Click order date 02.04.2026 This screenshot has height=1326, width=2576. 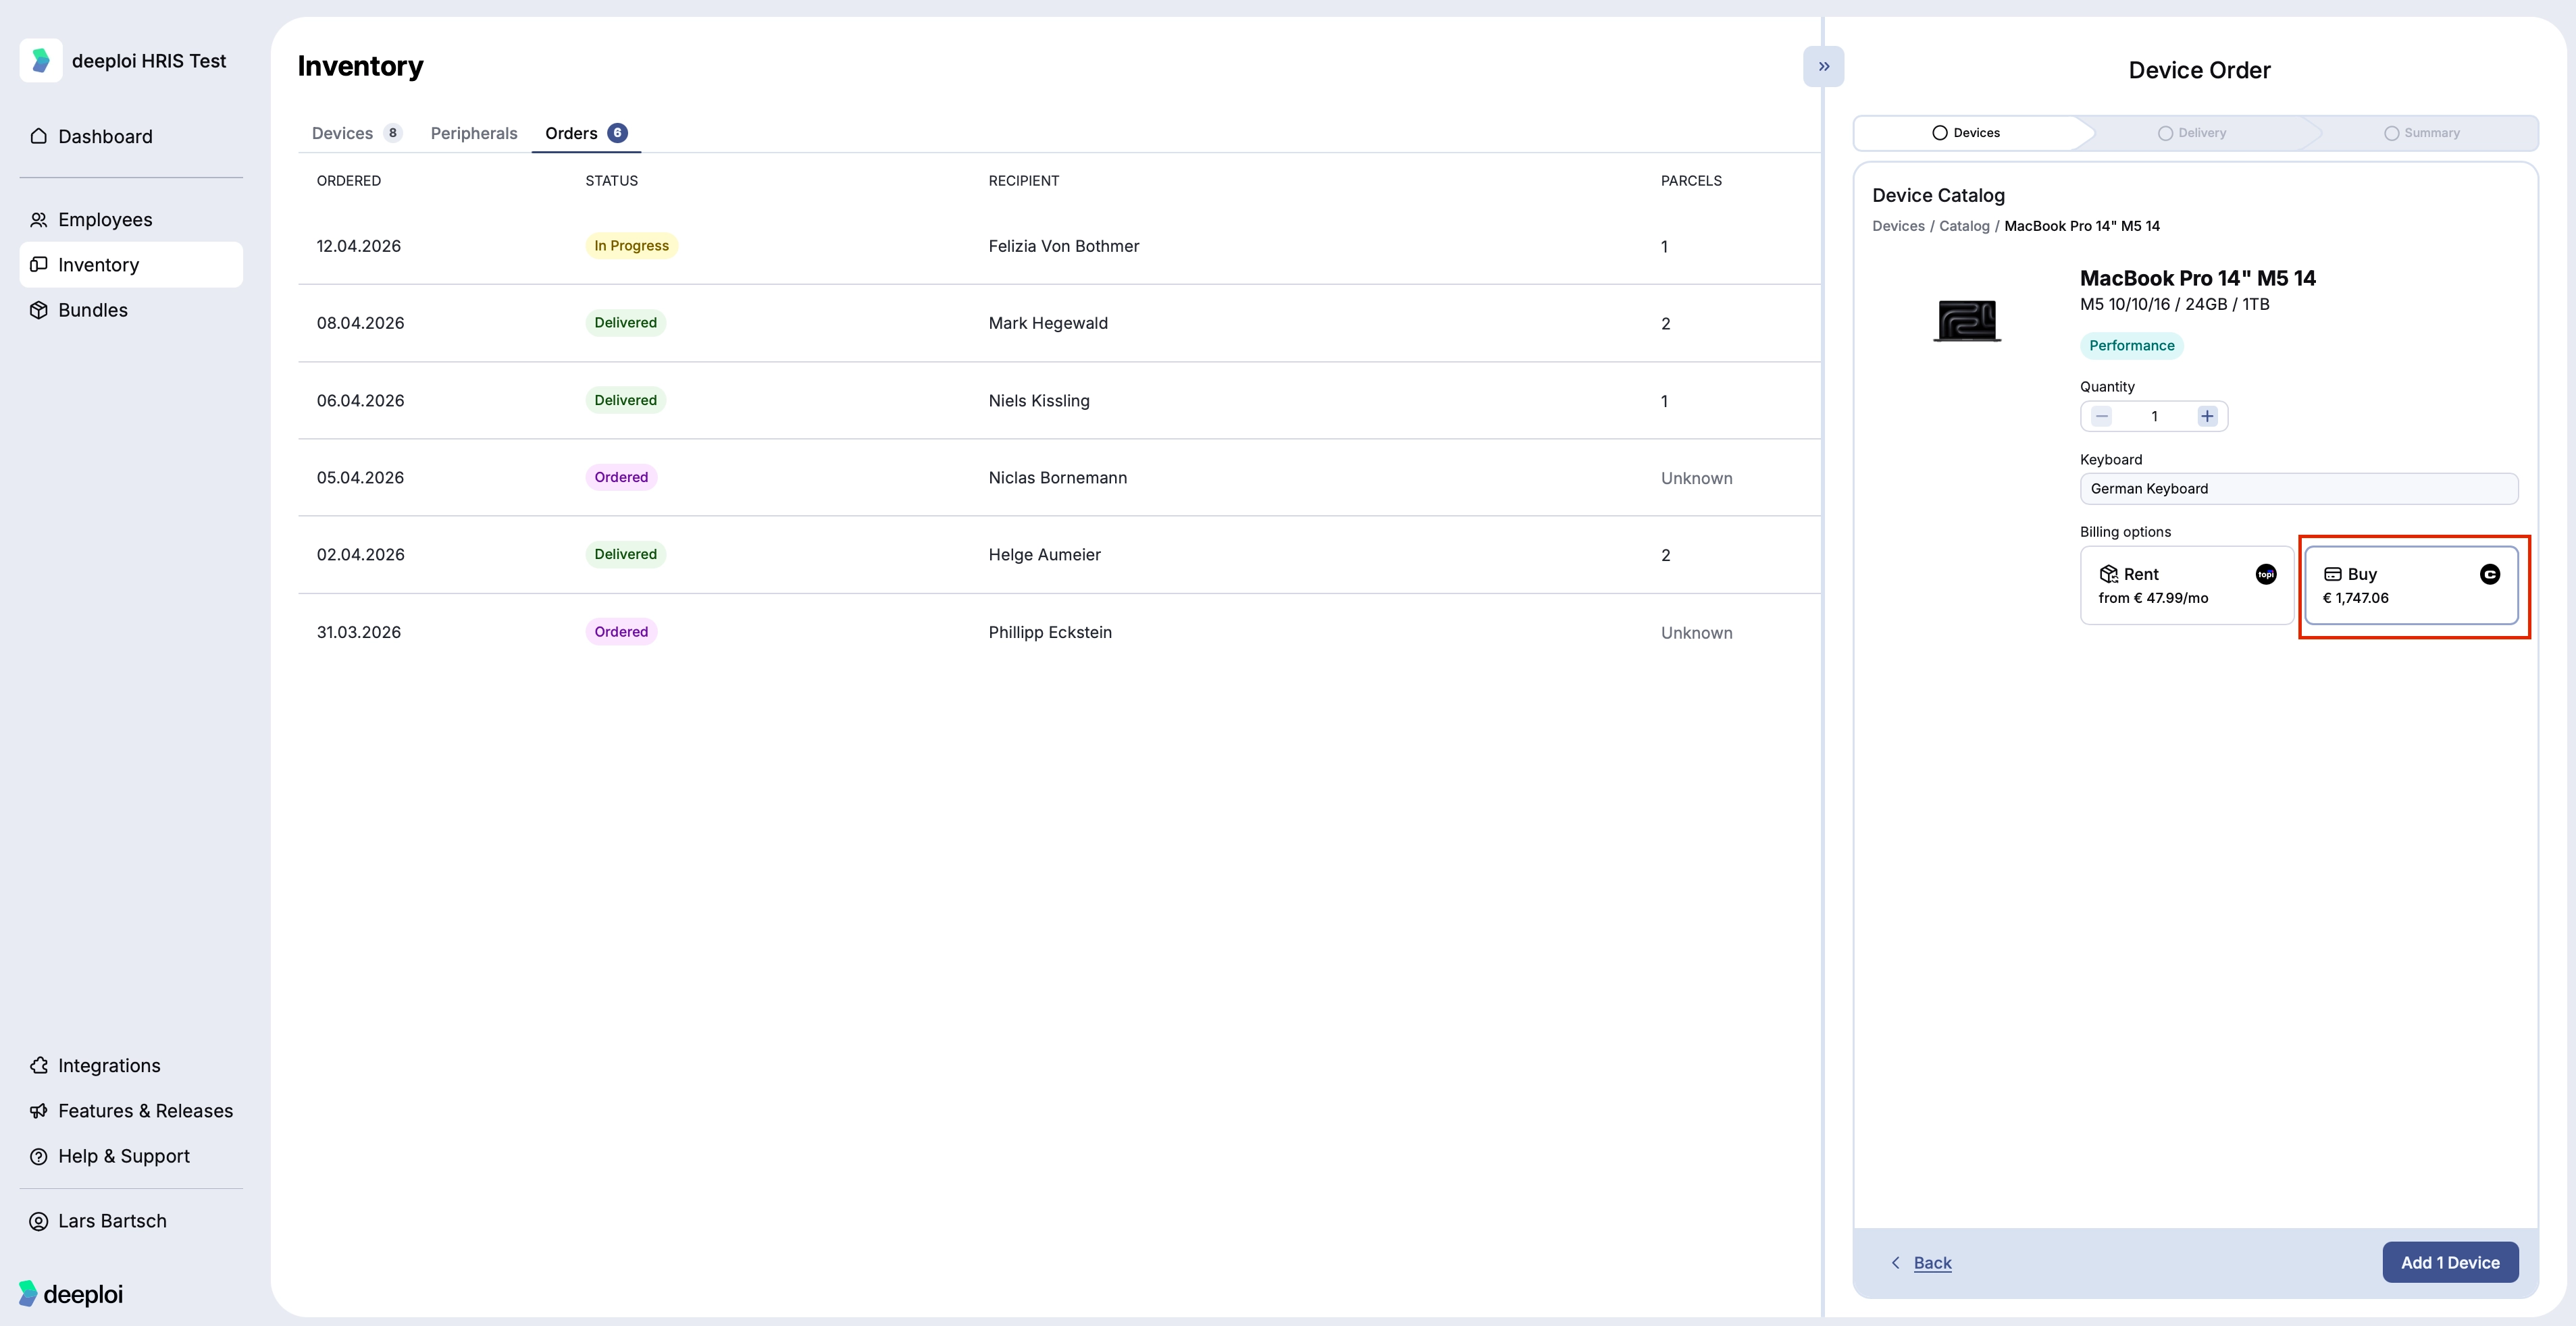click(x=361, y=555)
